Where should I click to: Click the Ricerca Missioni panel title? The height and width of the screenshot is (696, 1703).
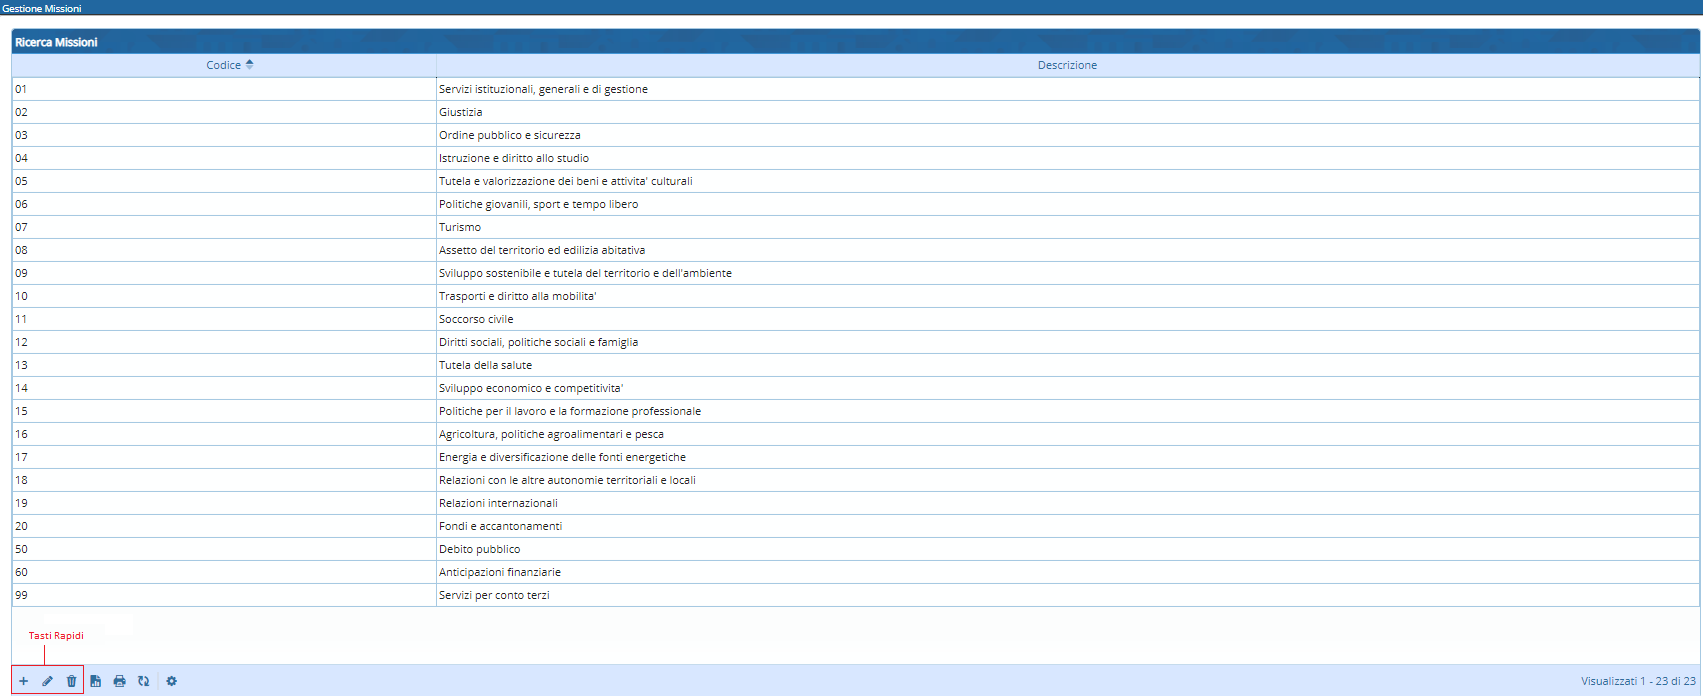click(x=56, y=42)
